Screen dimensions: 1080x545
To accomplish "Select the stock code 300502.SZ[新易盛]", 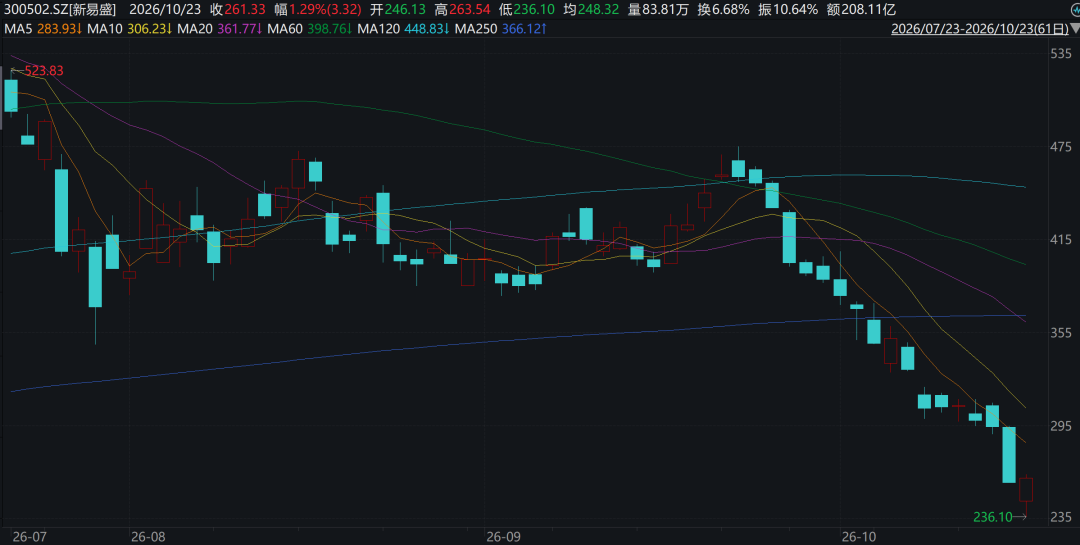I will point(60,10).
